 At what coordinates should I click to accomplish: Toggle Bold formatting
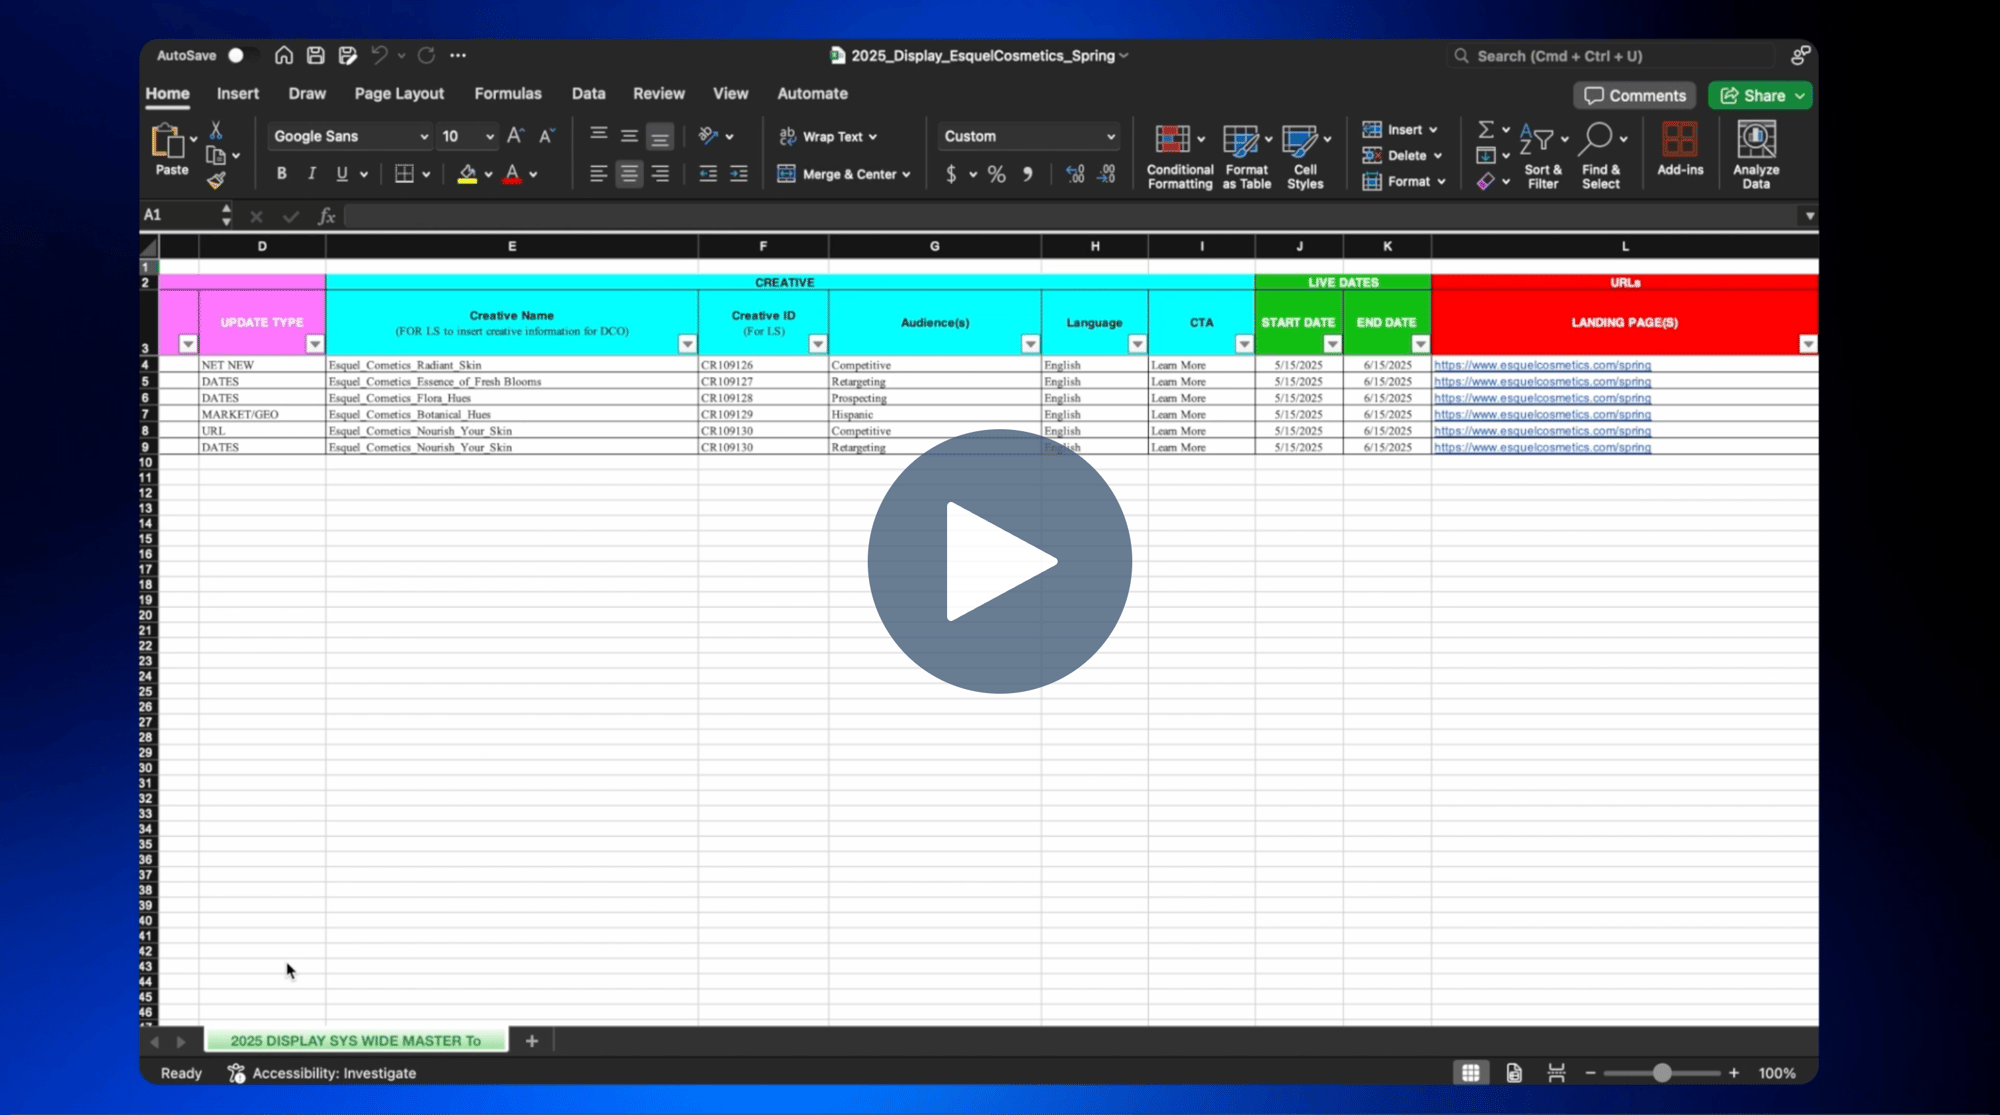(282, 174)
